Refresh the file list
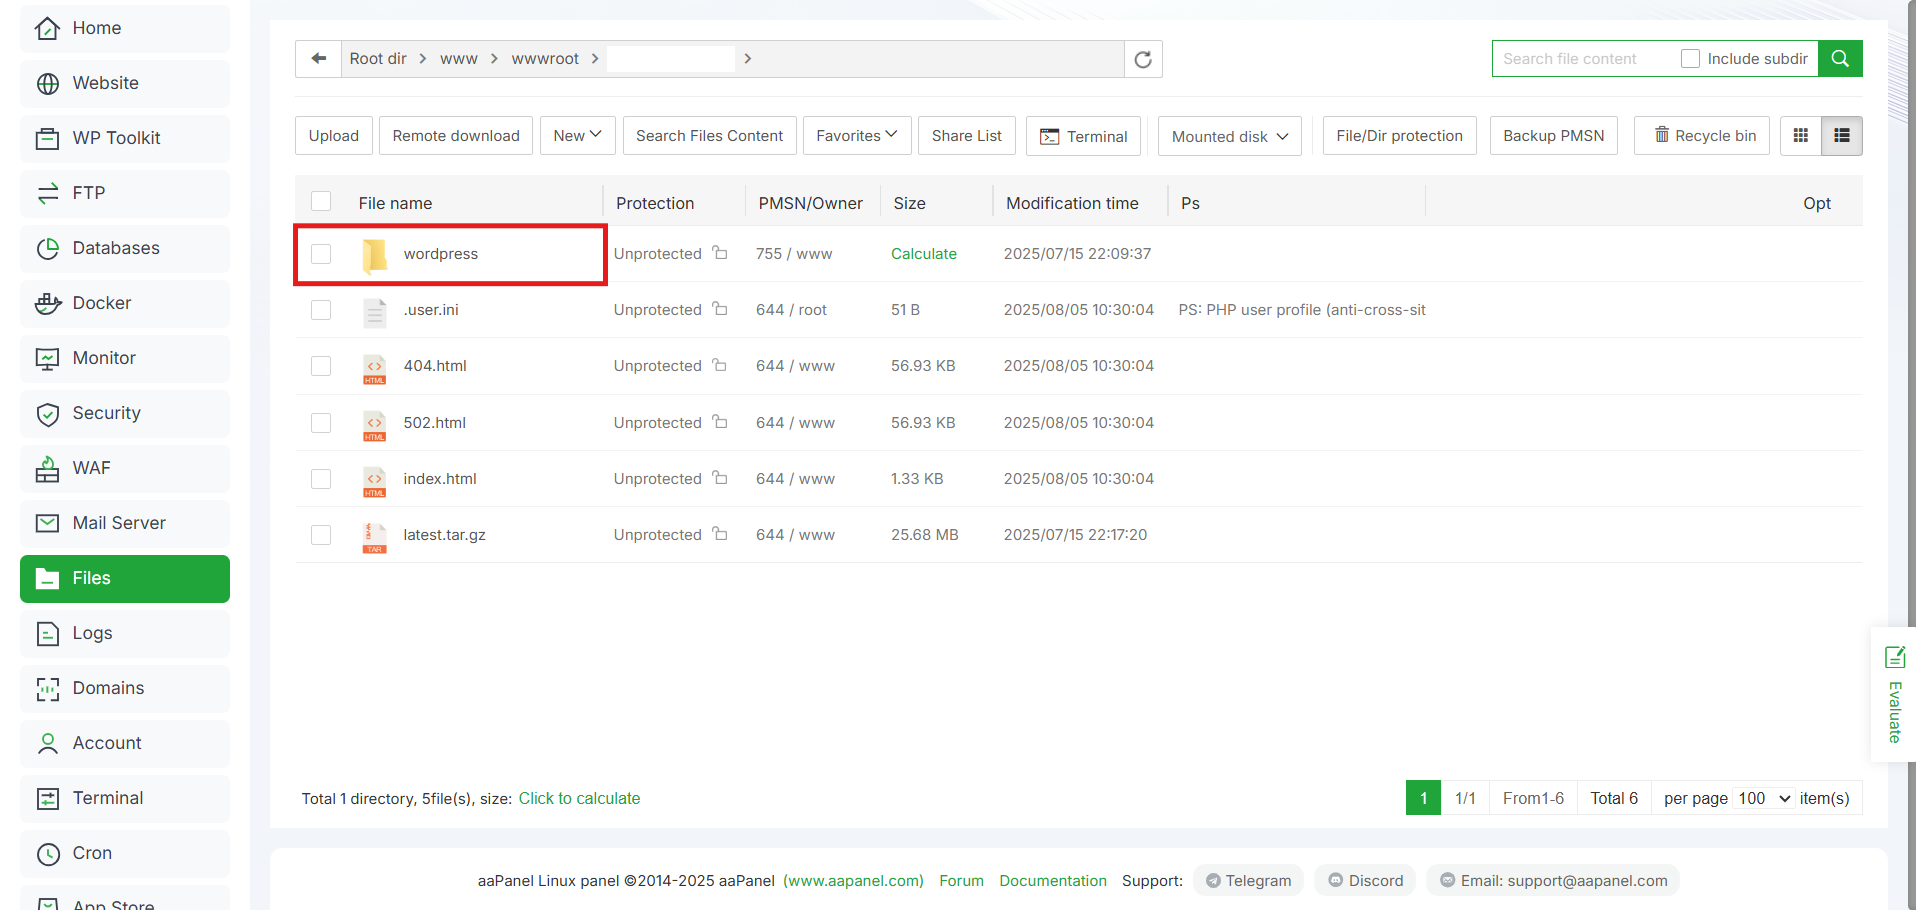Viewport: 1916px width, 910px height. click(x=1143, y=59)
